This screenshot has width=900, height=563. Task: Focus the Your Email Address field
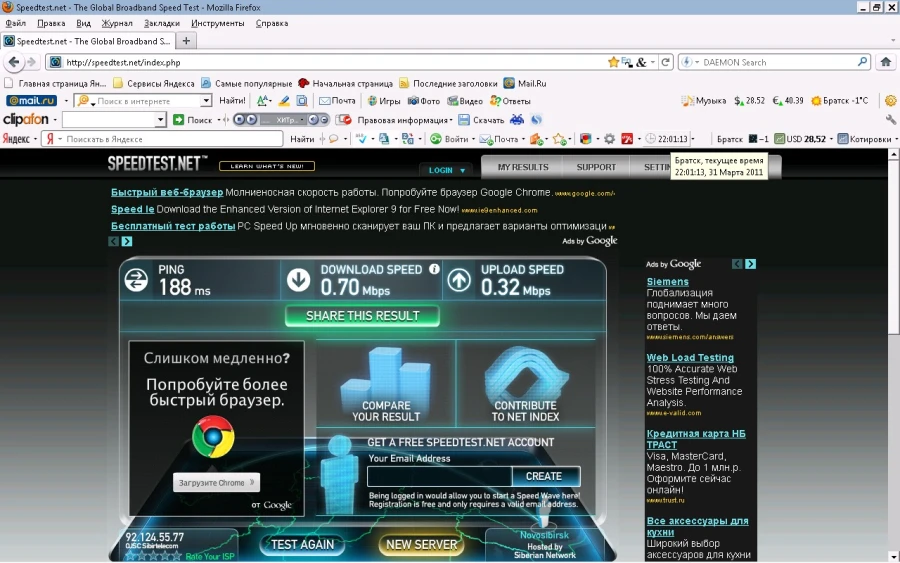440,476
